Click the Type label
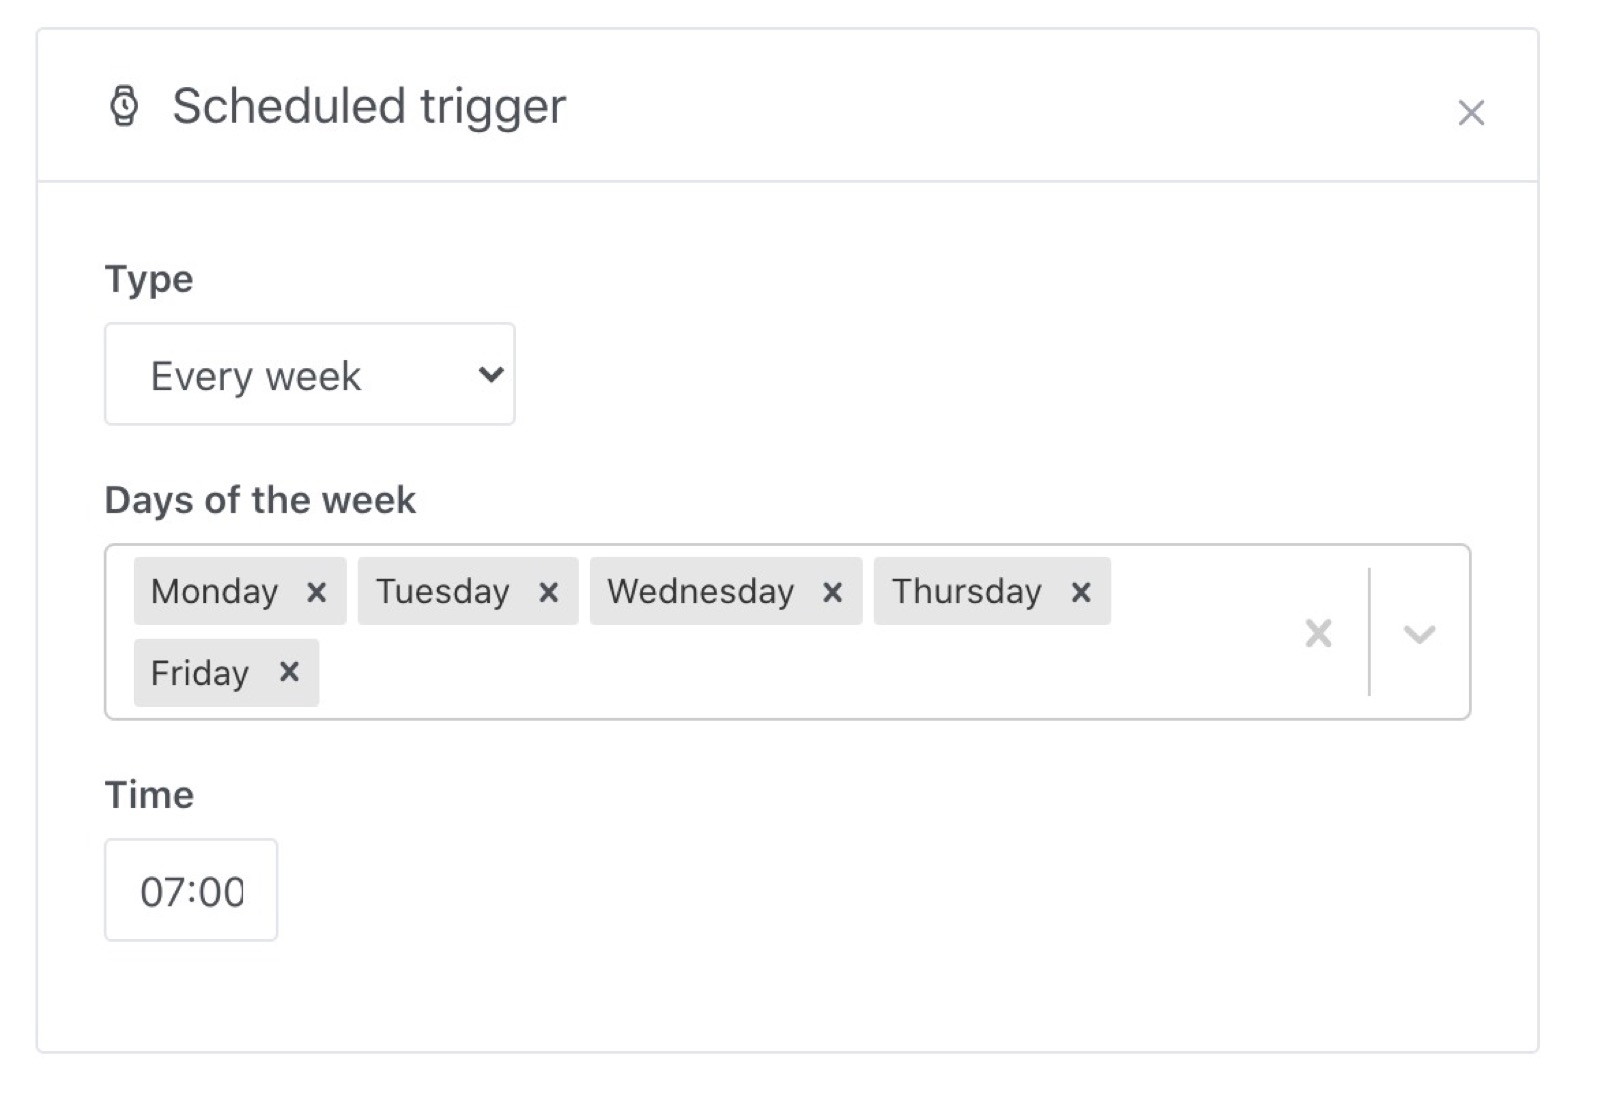This screenshot has height=1119, width=1600. pos(148,280)
